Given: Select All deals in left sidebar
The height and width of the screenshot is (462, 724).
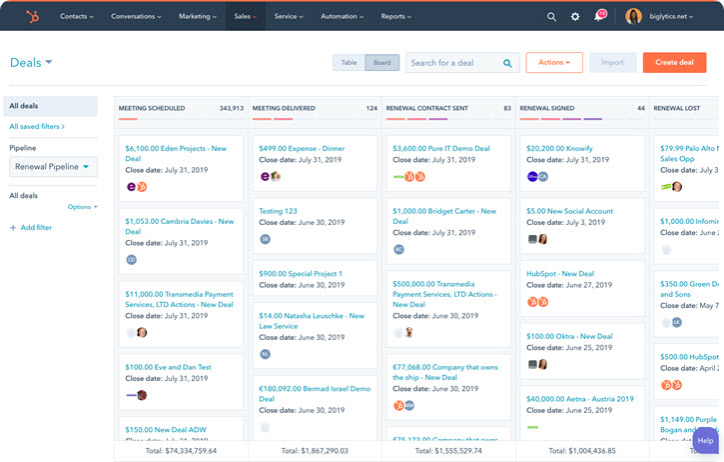Looking at the screenshot, I should point(51,106).
